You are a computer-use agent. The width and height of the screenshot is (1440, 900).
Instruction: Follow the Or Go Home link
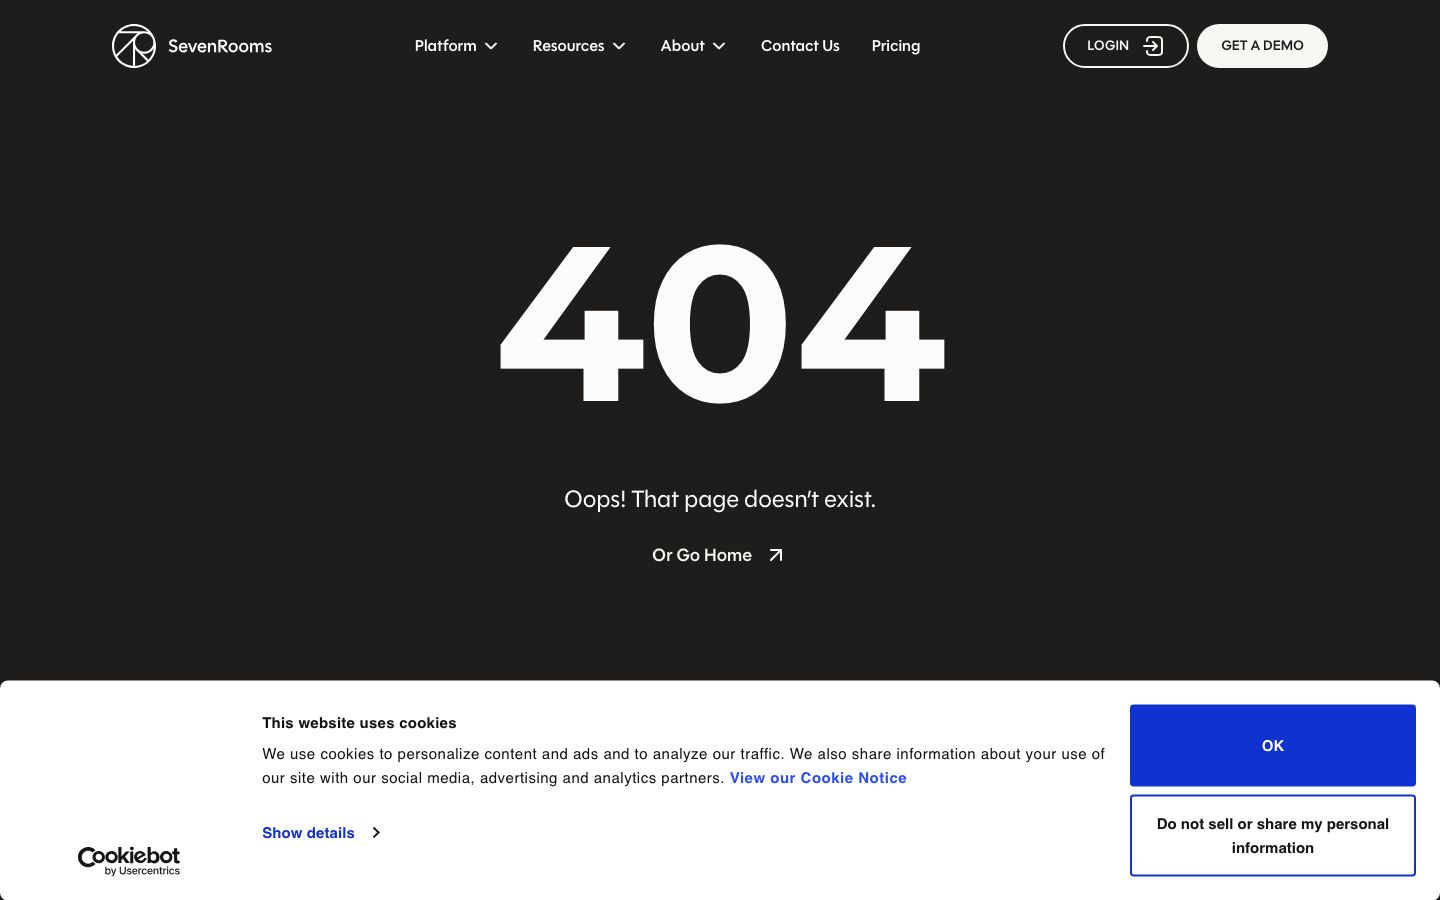coord(718,555)
